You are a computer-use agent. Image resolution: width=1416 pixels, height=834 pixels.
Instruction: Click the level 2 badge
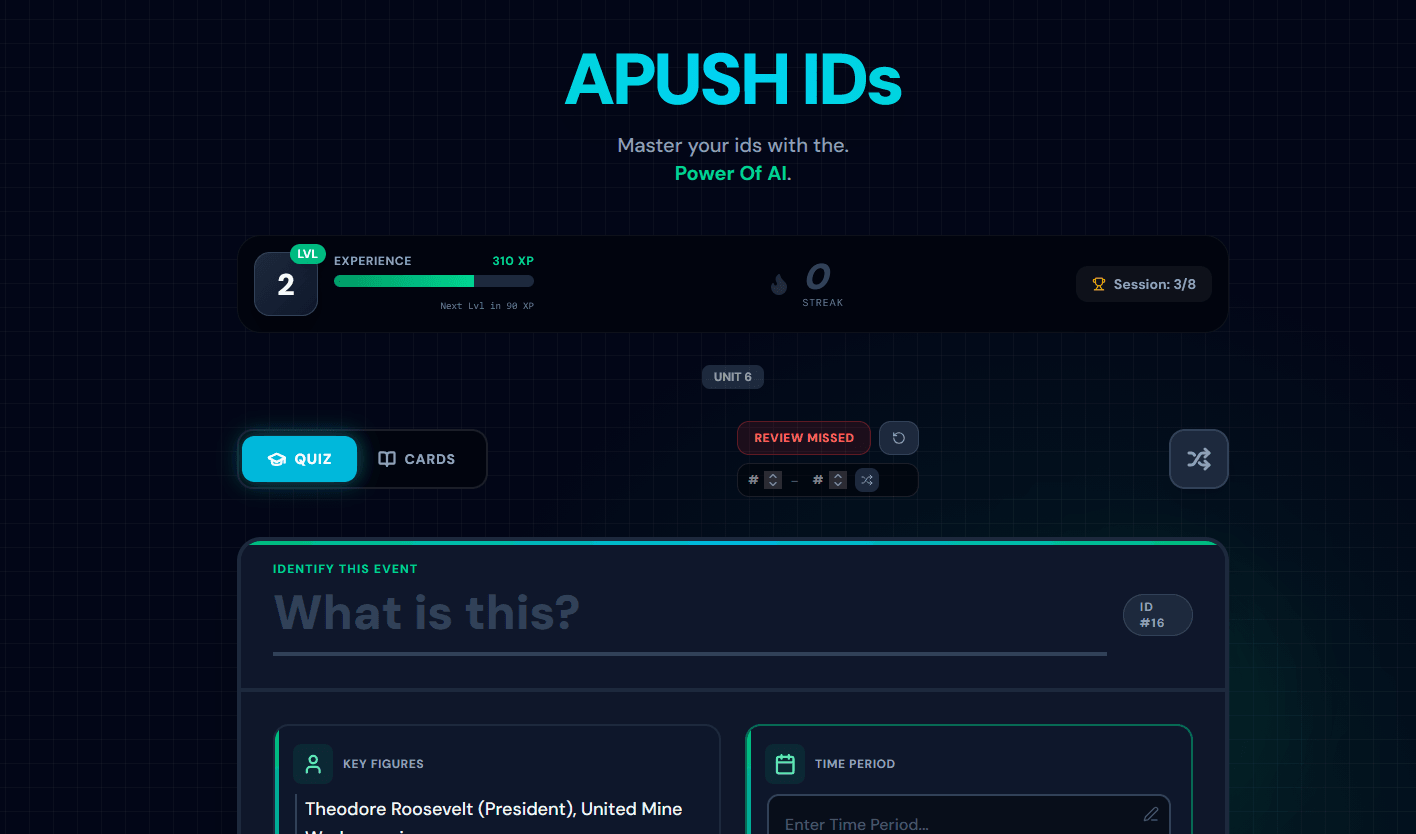click(x=286, y=284)
